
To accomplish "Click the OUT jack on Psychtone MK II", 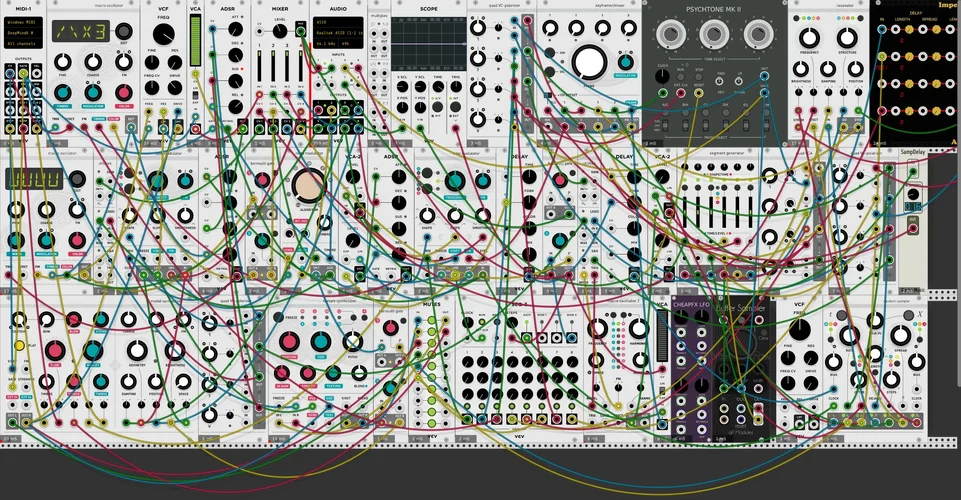I will [x=764, y=77].
